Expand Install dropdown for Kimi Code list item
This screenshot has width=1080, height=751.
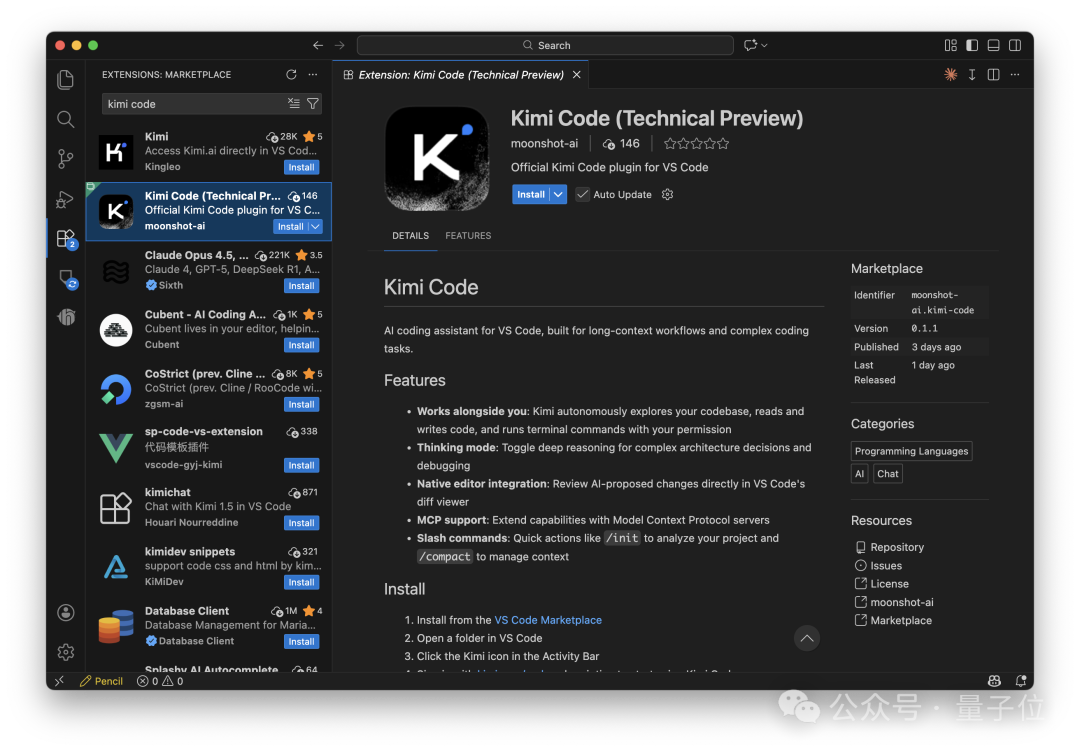pyautogui.click(x=315, y=227)
